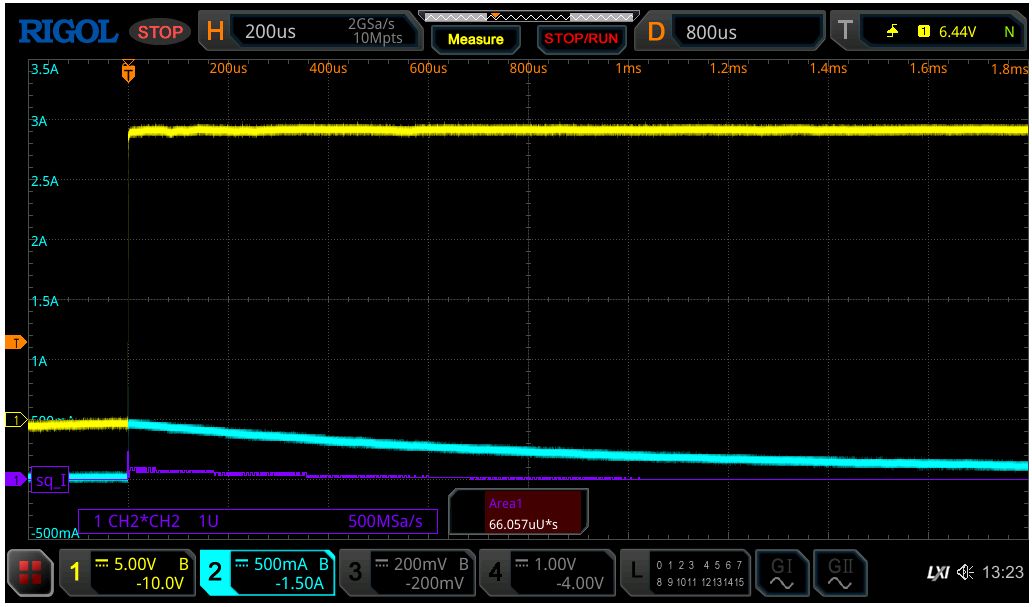Click the purple math sq_I label
This screenshot has height=607, width=1032.
point(49,480)
